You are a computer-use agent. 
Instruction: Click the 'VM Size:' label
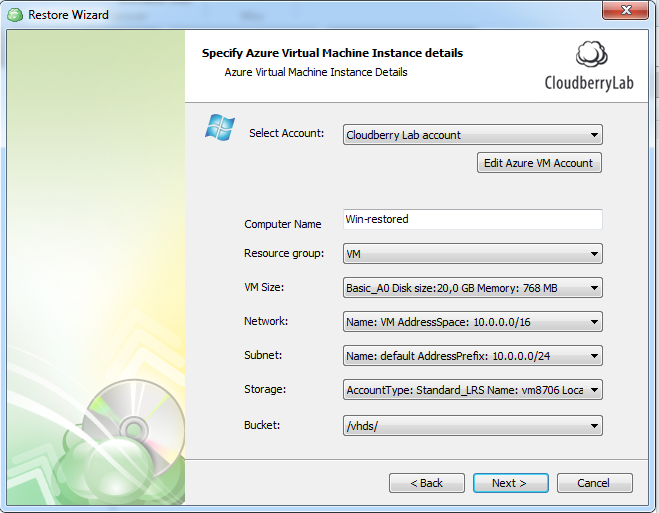click(x=264, y=287)
